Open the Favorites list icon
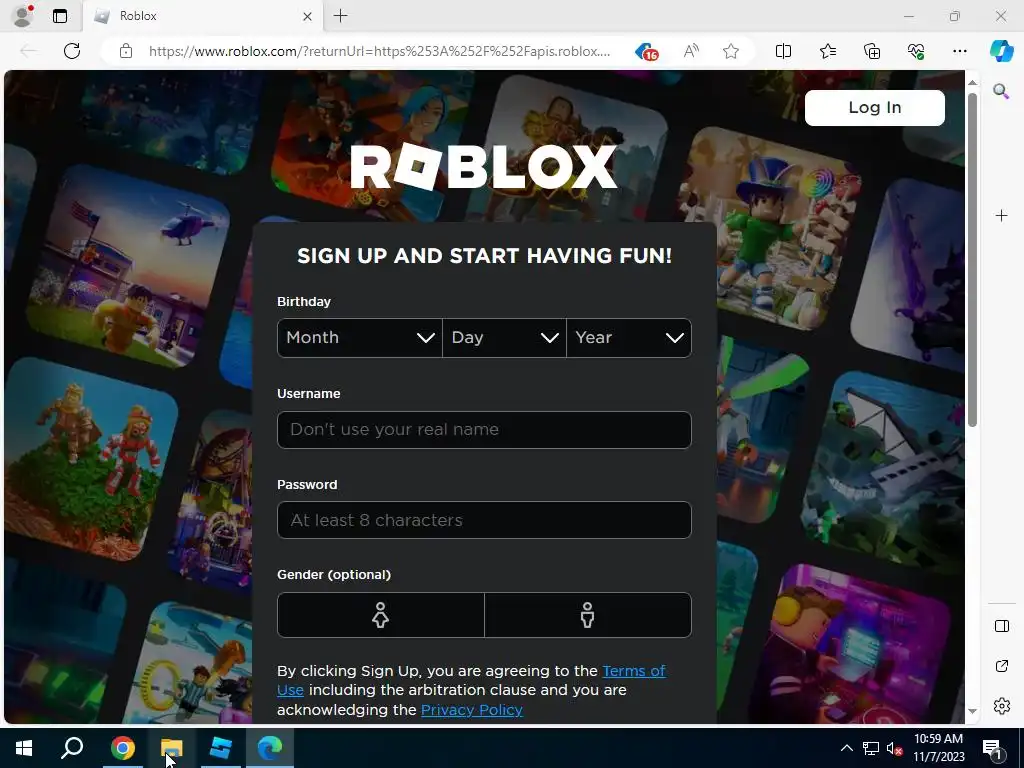 click(827, 51)
